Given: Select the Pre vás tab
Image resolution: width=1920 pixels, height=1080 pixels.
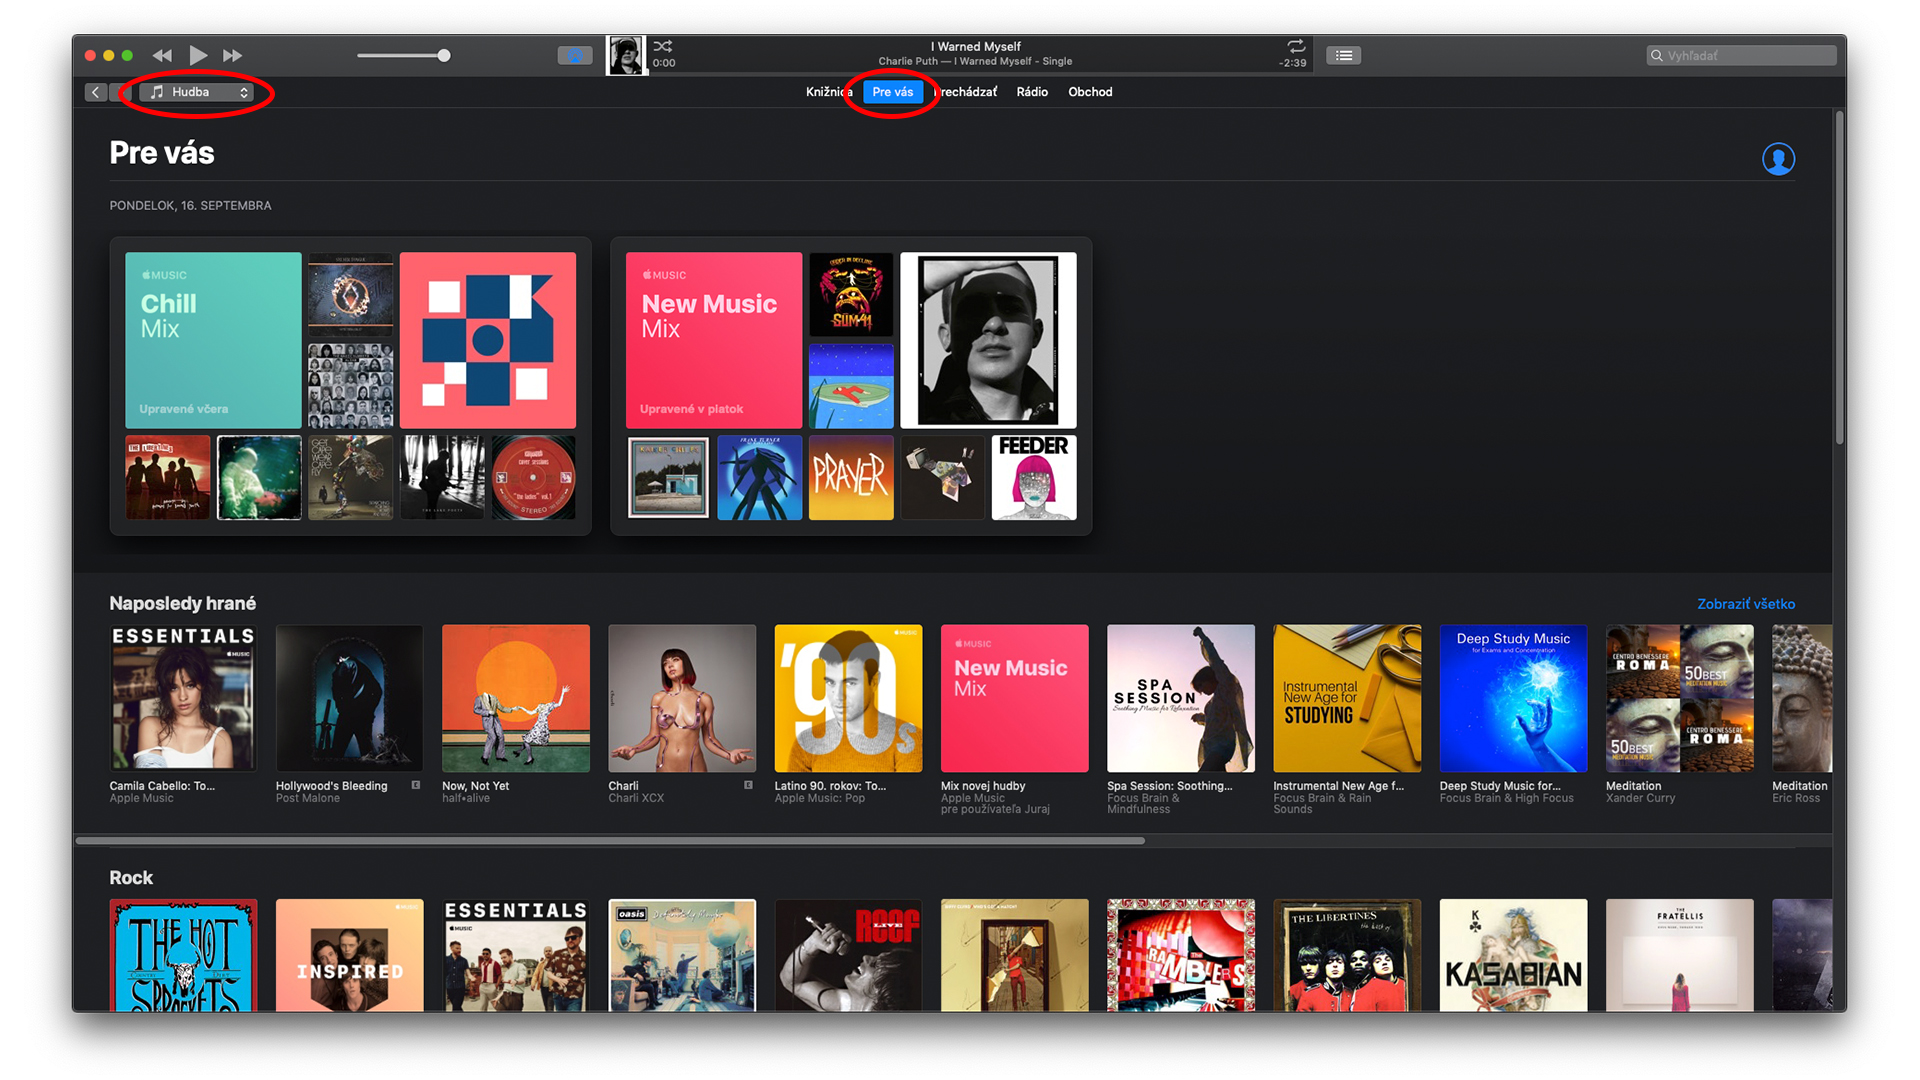Looking at the screenshot, I should click(x=892, y=92).
